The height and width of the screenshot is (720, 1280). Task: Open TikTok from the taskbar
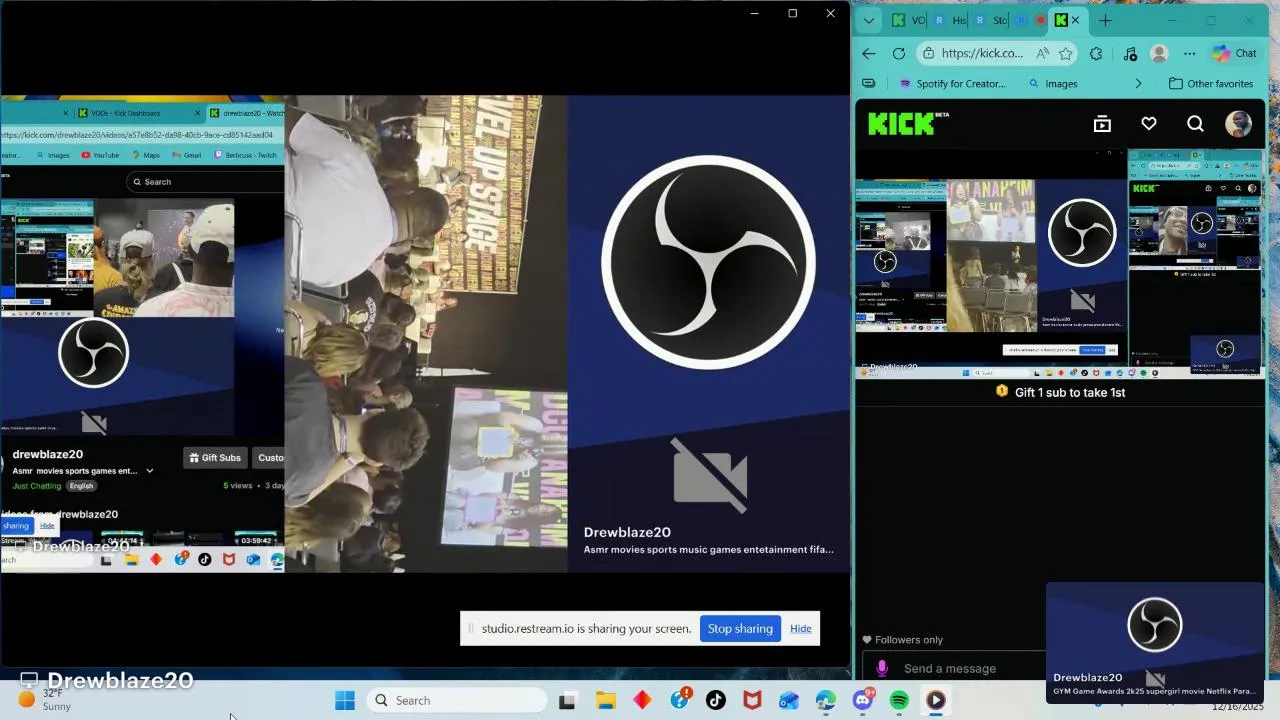[x=716, y=701]
